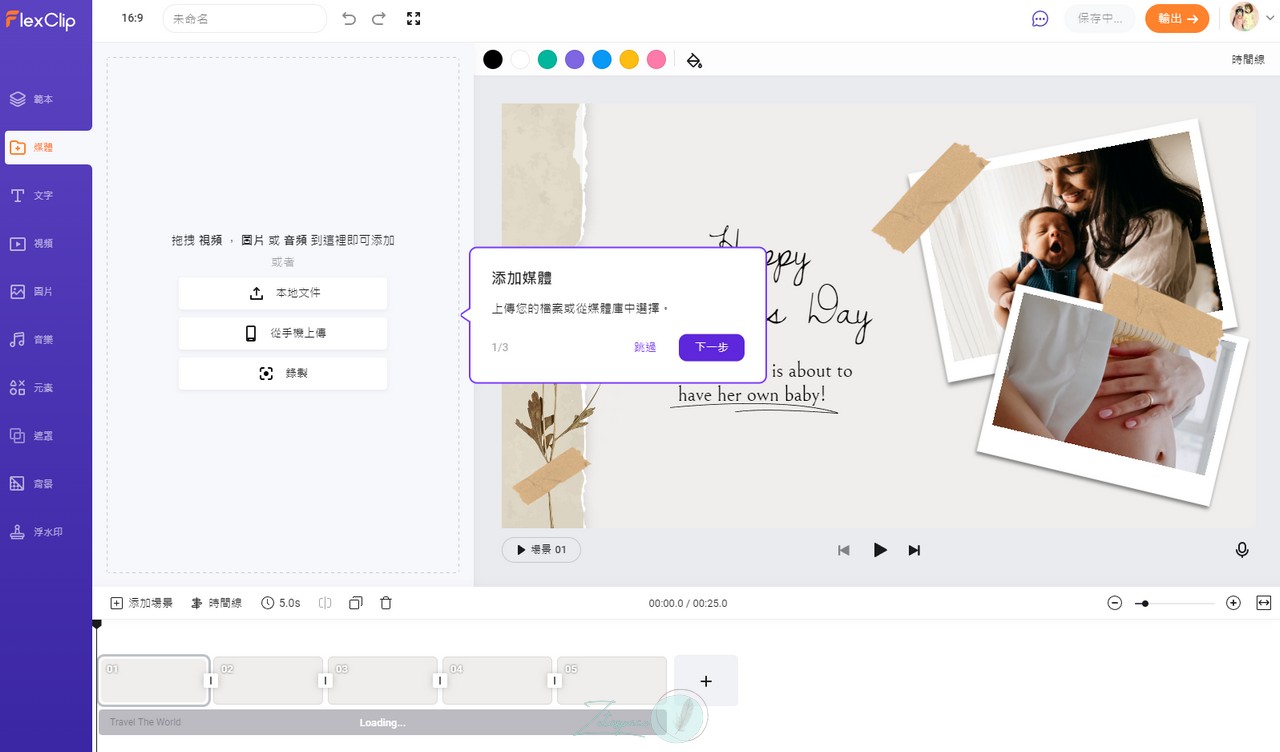The width and height of the screenshot is (1280, 752).
Task: Open the 遮罩 overlay sidebar tab
Action: point(46,435)
